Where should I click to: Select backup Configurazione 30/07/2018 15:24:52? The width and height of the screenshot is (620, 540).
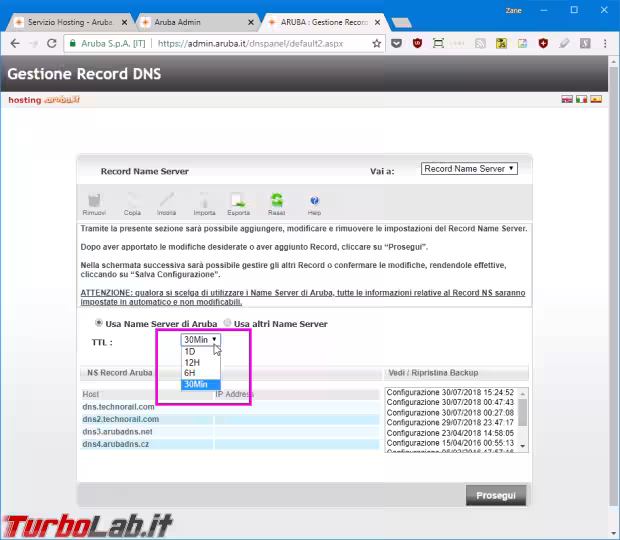[x=449, y=392]
